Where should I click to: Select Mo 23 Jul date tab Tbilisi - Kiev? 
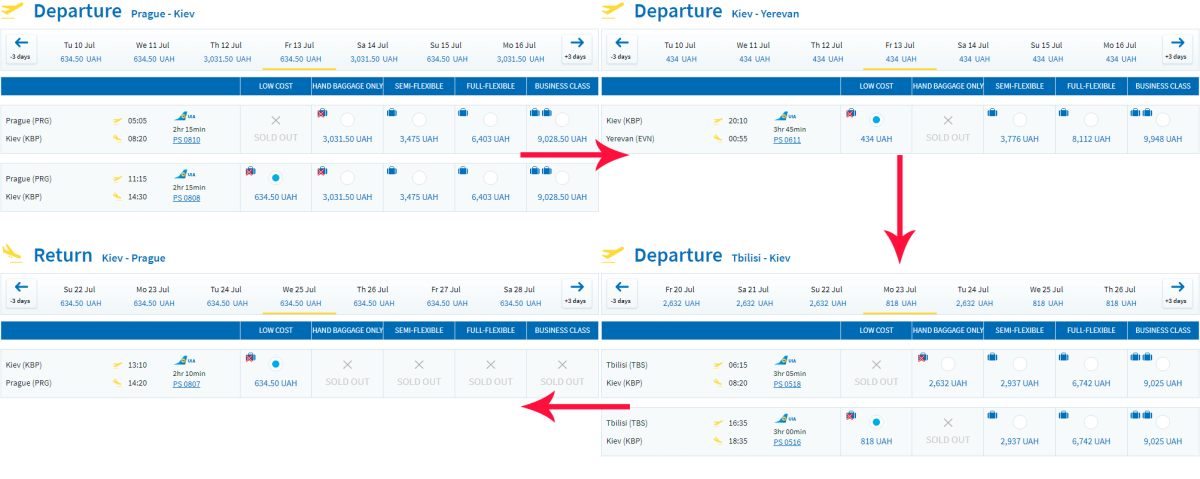[899, 295]
